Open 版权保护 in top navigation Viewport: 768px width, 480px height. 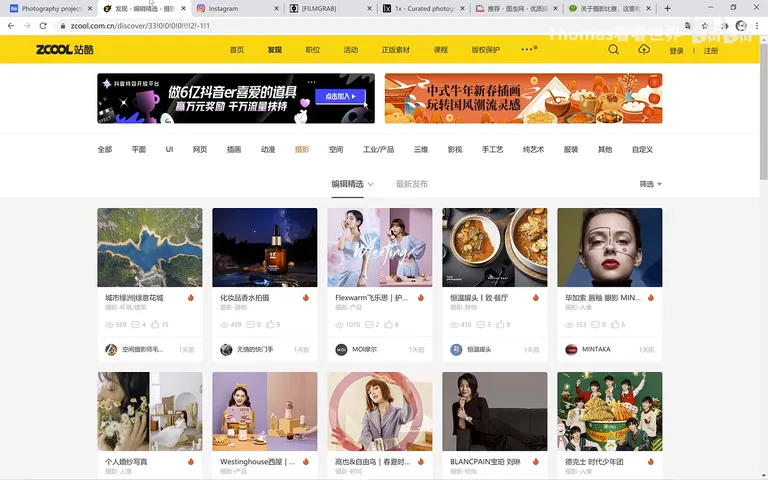pyautogui.click(x=485, y=49)
